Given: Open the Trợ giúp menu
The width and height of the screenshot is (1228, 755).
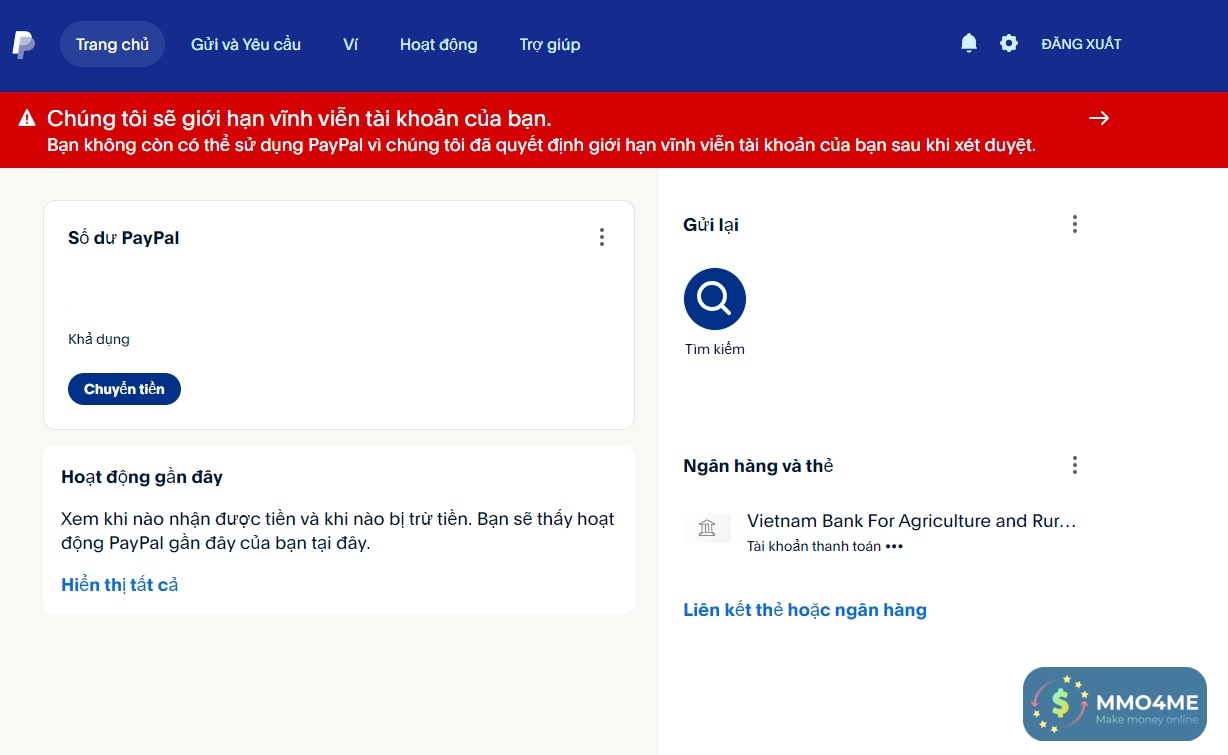Looking at the screenshot, I should click(550, 44).
